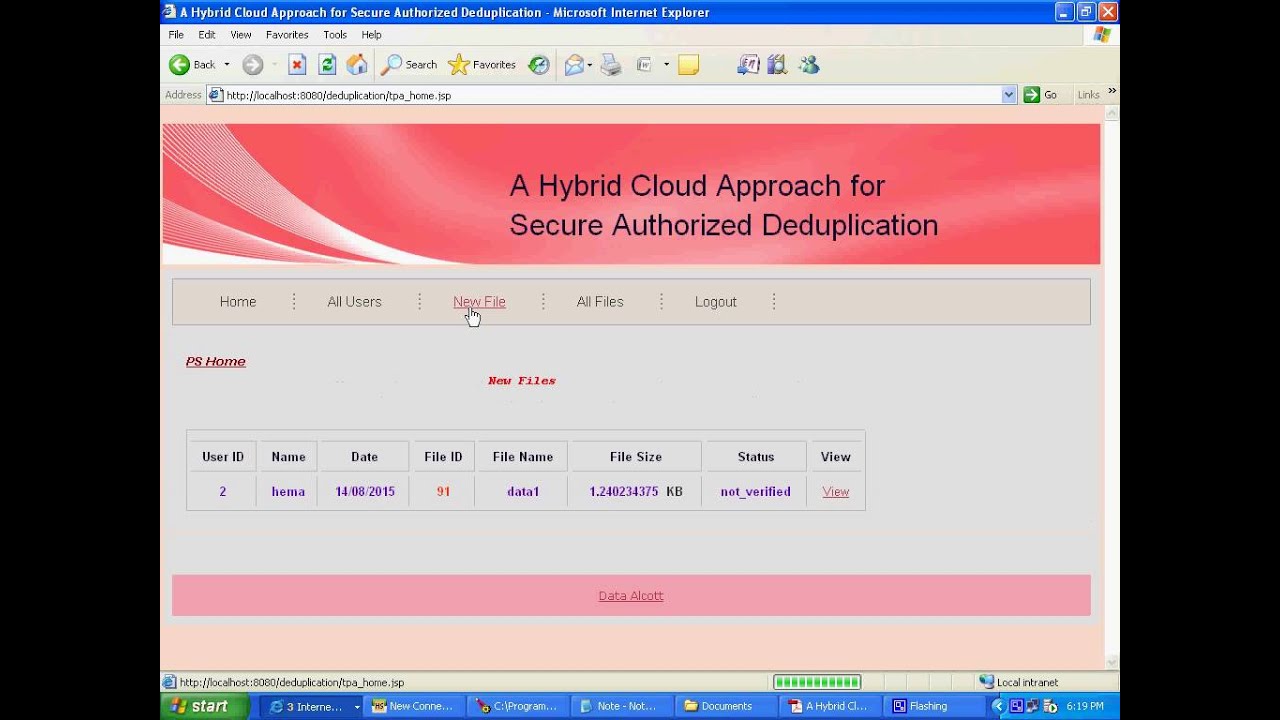Click the Edit with Word icon

[x=645, y=65]
